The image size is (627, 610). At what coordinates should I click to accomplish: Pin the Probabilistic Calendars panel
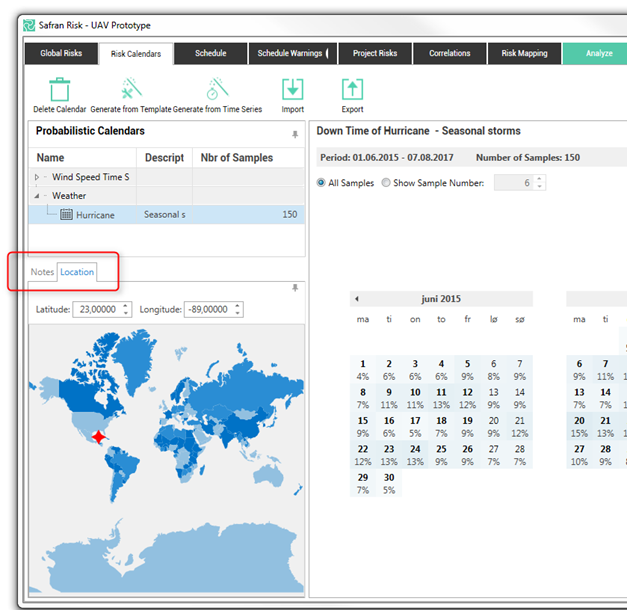click(295, 134)
